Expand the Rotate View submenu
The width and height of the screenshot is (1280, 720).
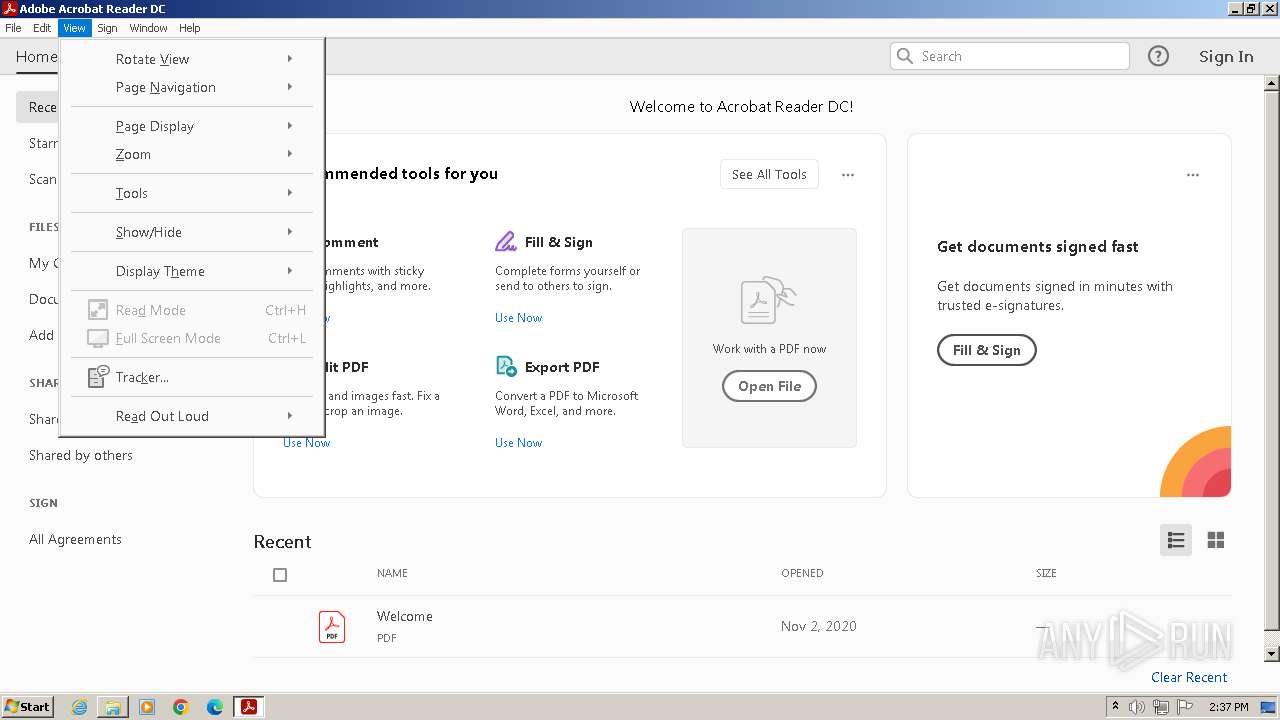click(x=191, y=59)
